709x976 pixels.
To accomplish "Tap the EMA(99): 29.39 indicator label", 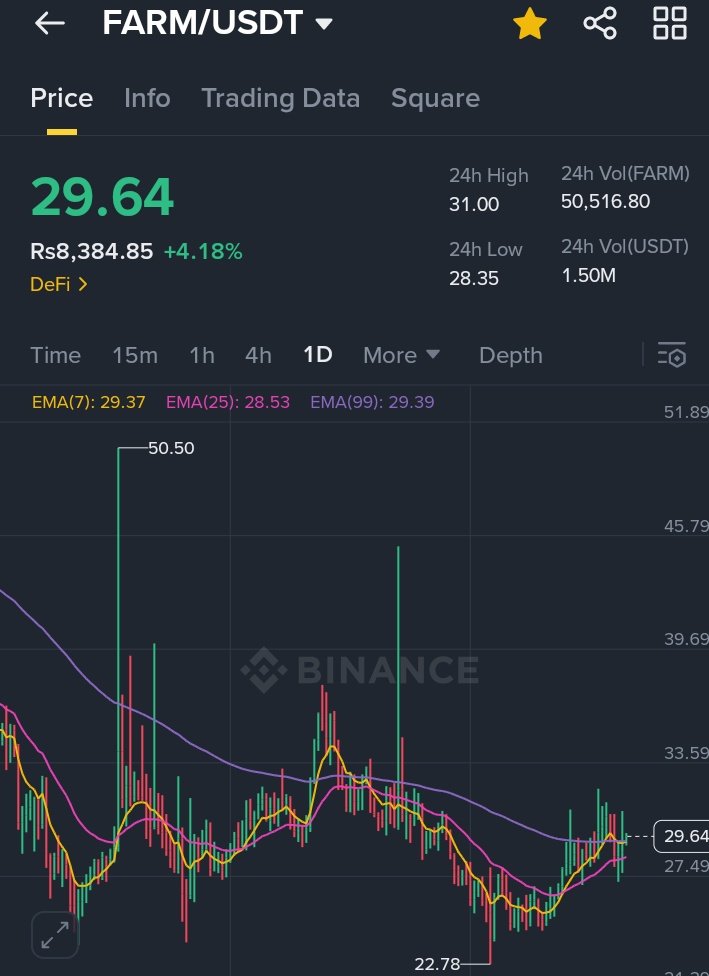I will [x=372, y=402].
